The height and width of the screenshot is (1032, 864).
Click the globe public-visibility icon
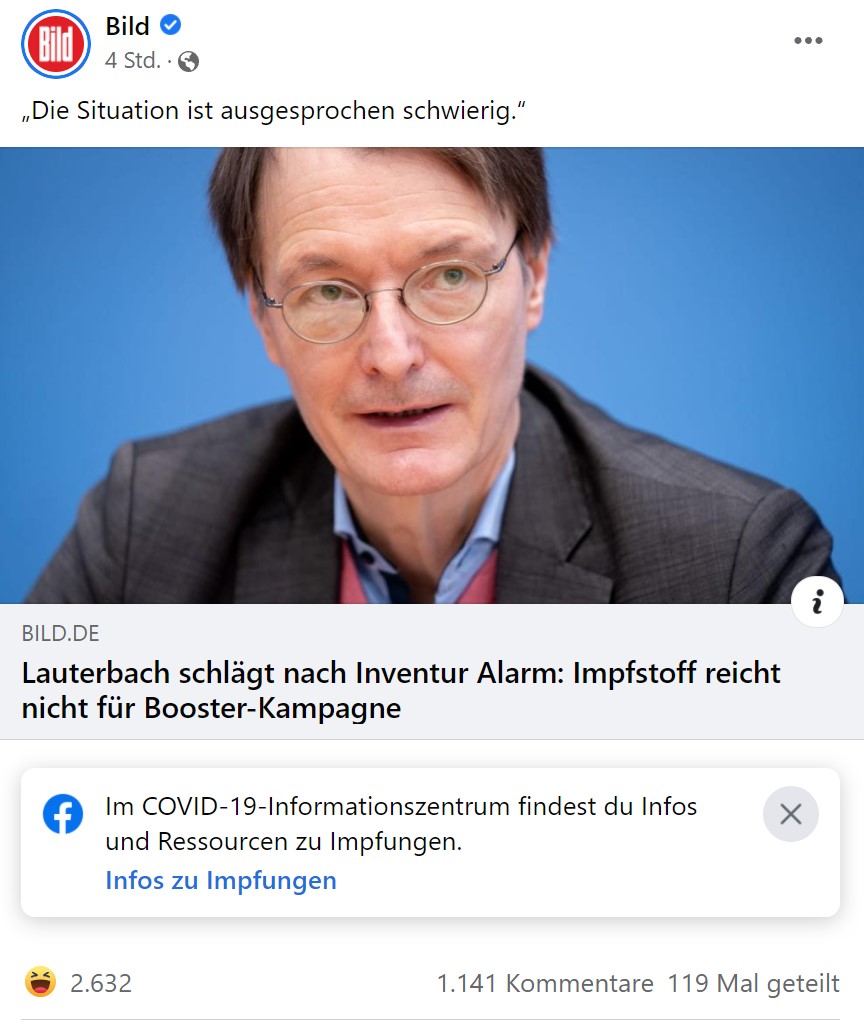tap(188, 61)
